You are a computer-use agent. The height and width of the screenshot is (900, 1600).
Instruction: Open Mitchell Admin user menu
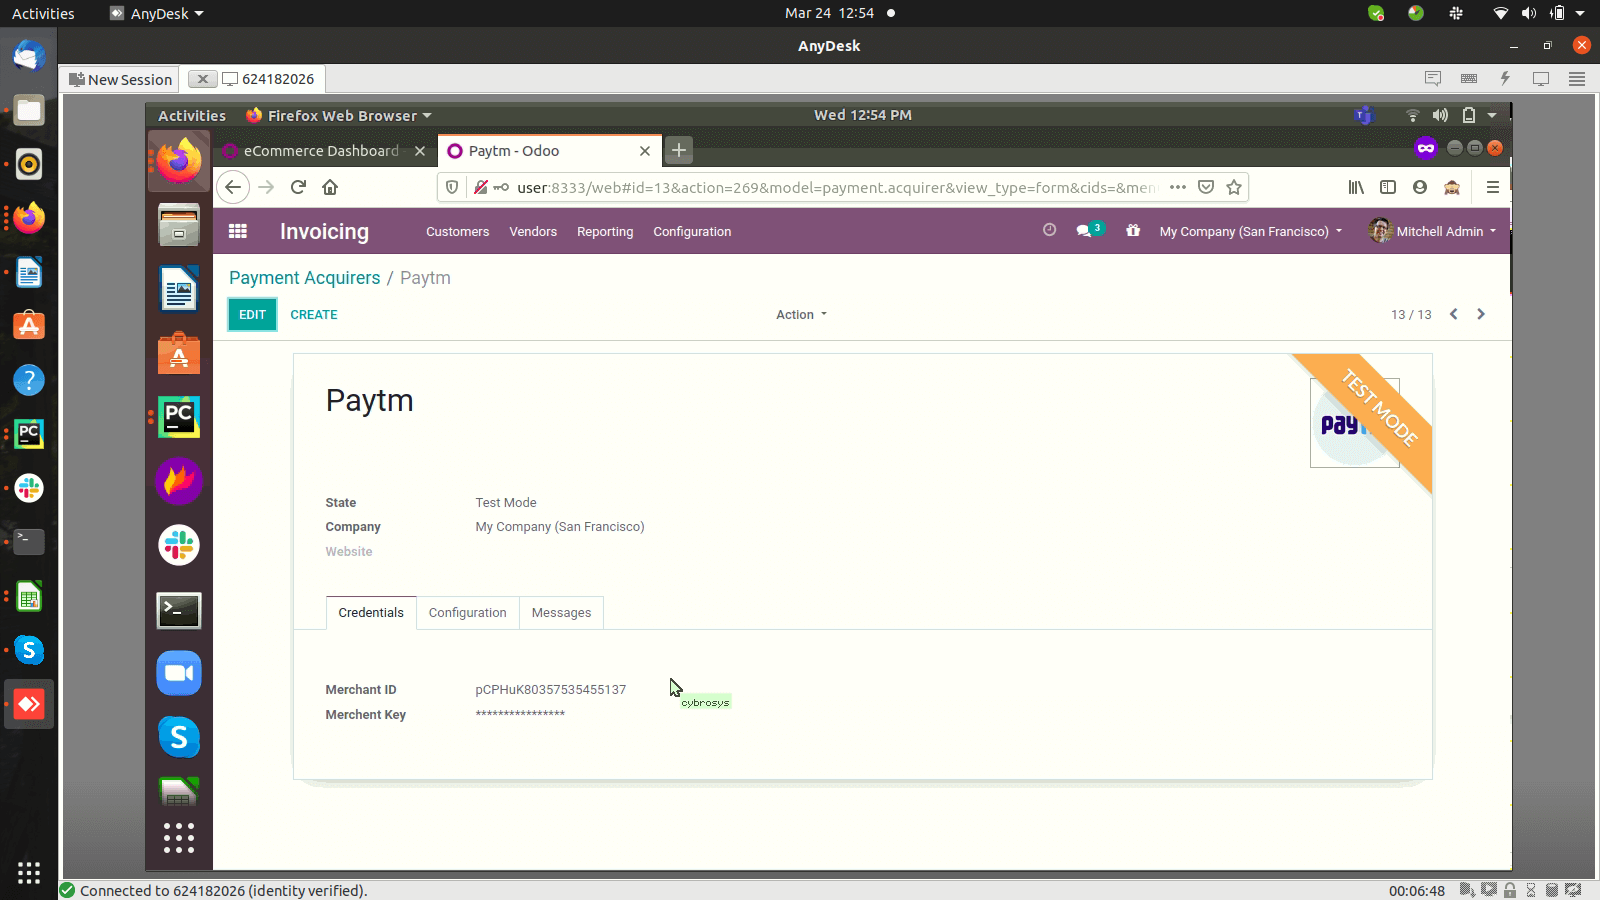pos(1433,230)
